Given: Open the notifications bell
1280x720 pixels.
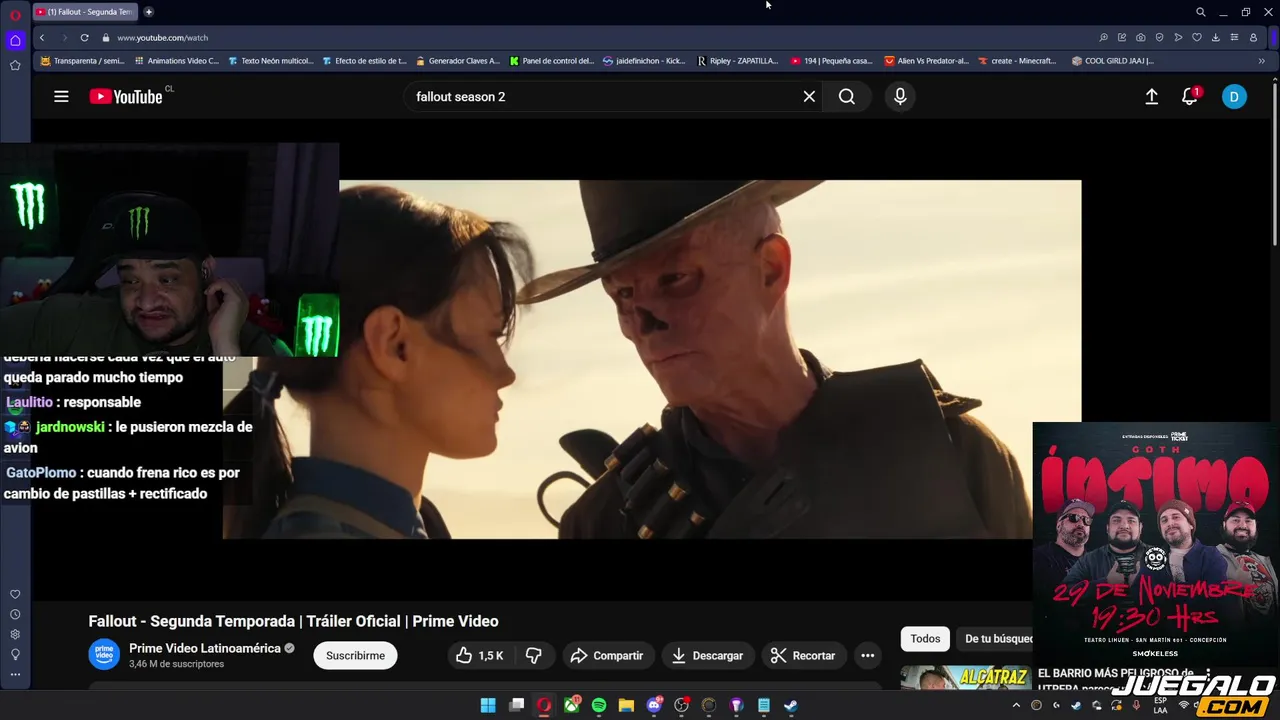Looking at the screenshot, I should 1190,96.
